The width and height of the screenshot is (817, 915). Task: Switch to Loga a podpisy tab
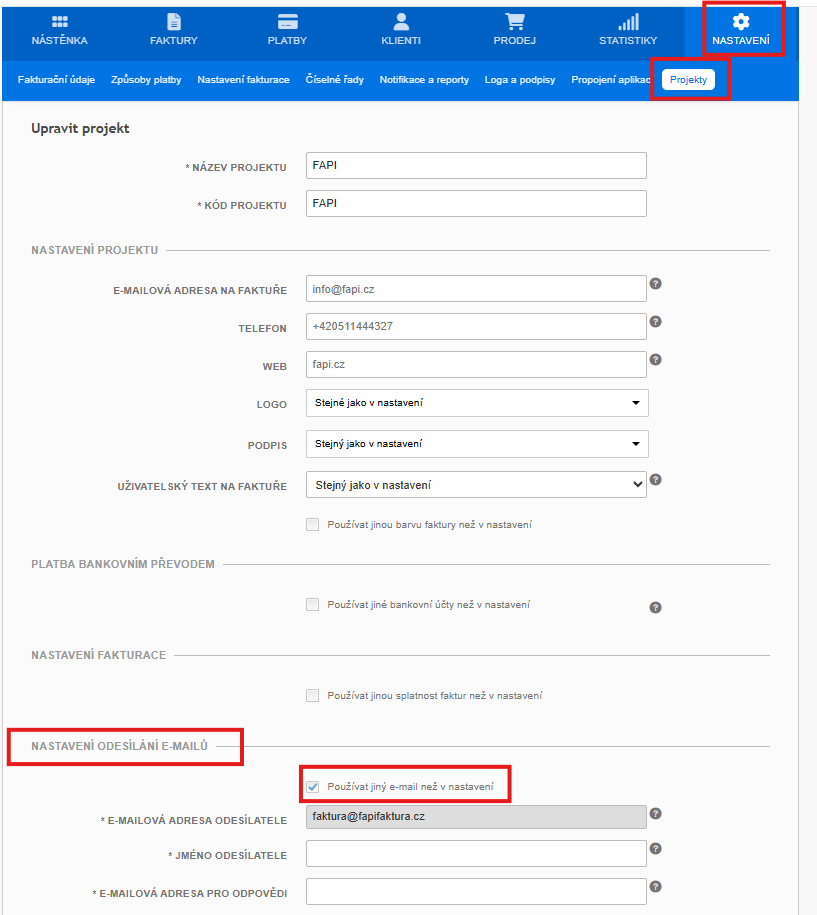pos(520,80)
